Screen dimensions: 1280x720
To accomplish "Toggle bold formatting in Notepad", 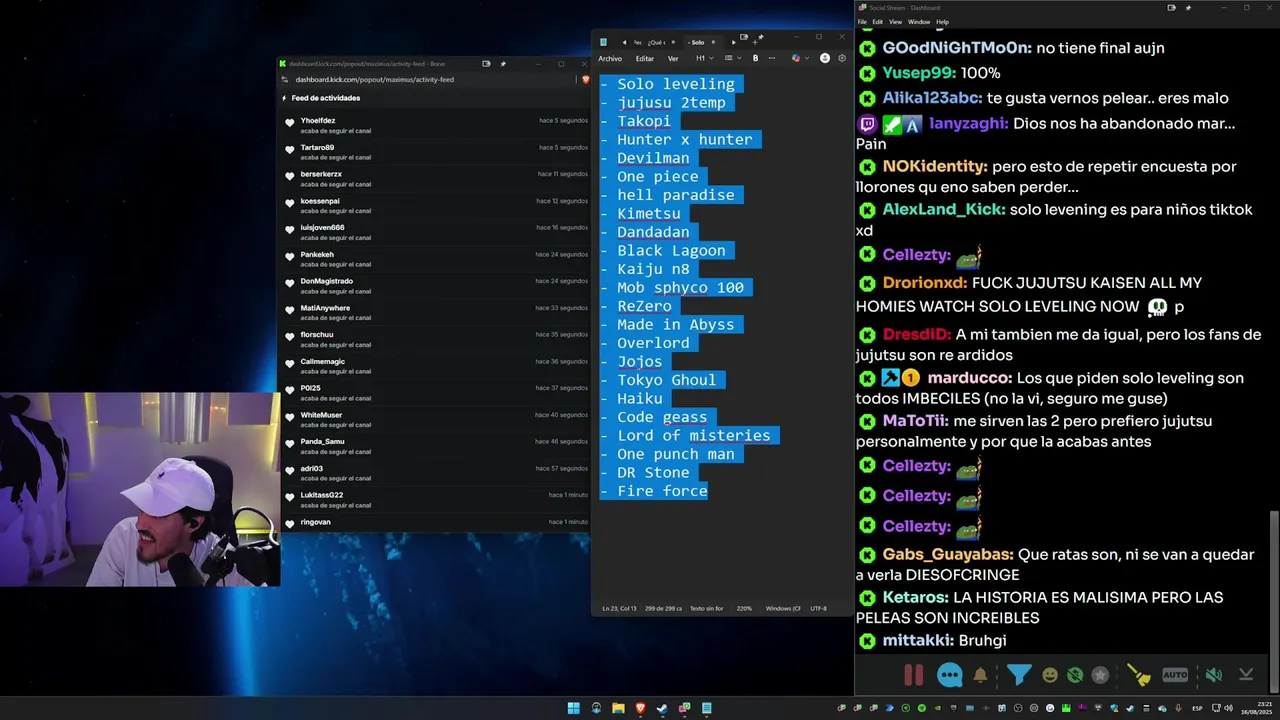I will tap(755, 58).
